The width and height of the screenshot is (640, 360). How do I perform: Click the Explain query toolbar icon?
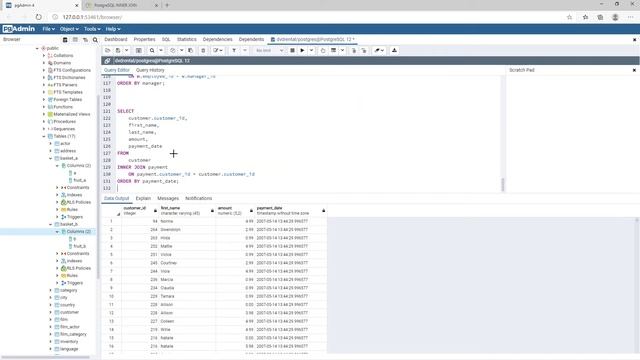(323, 51)
